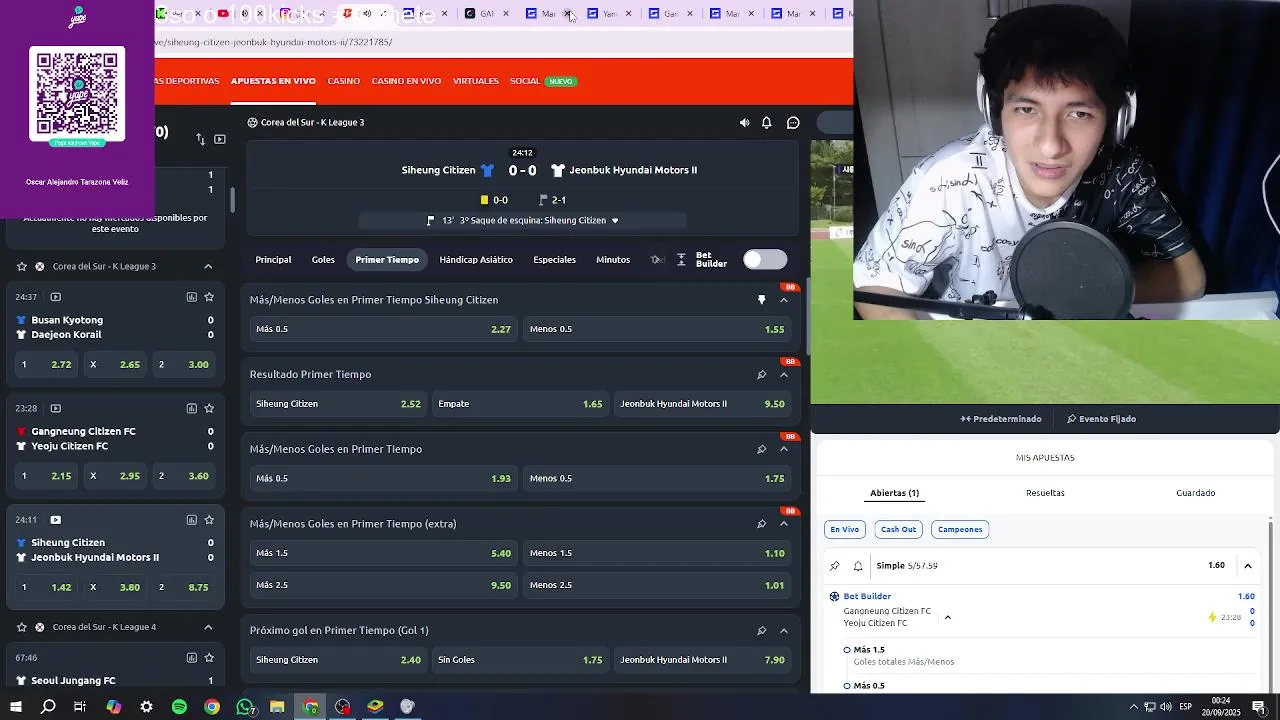
Task: Bet Más 0.5 at 2.27 for Siheung Citizen
Action: [383, 329]
